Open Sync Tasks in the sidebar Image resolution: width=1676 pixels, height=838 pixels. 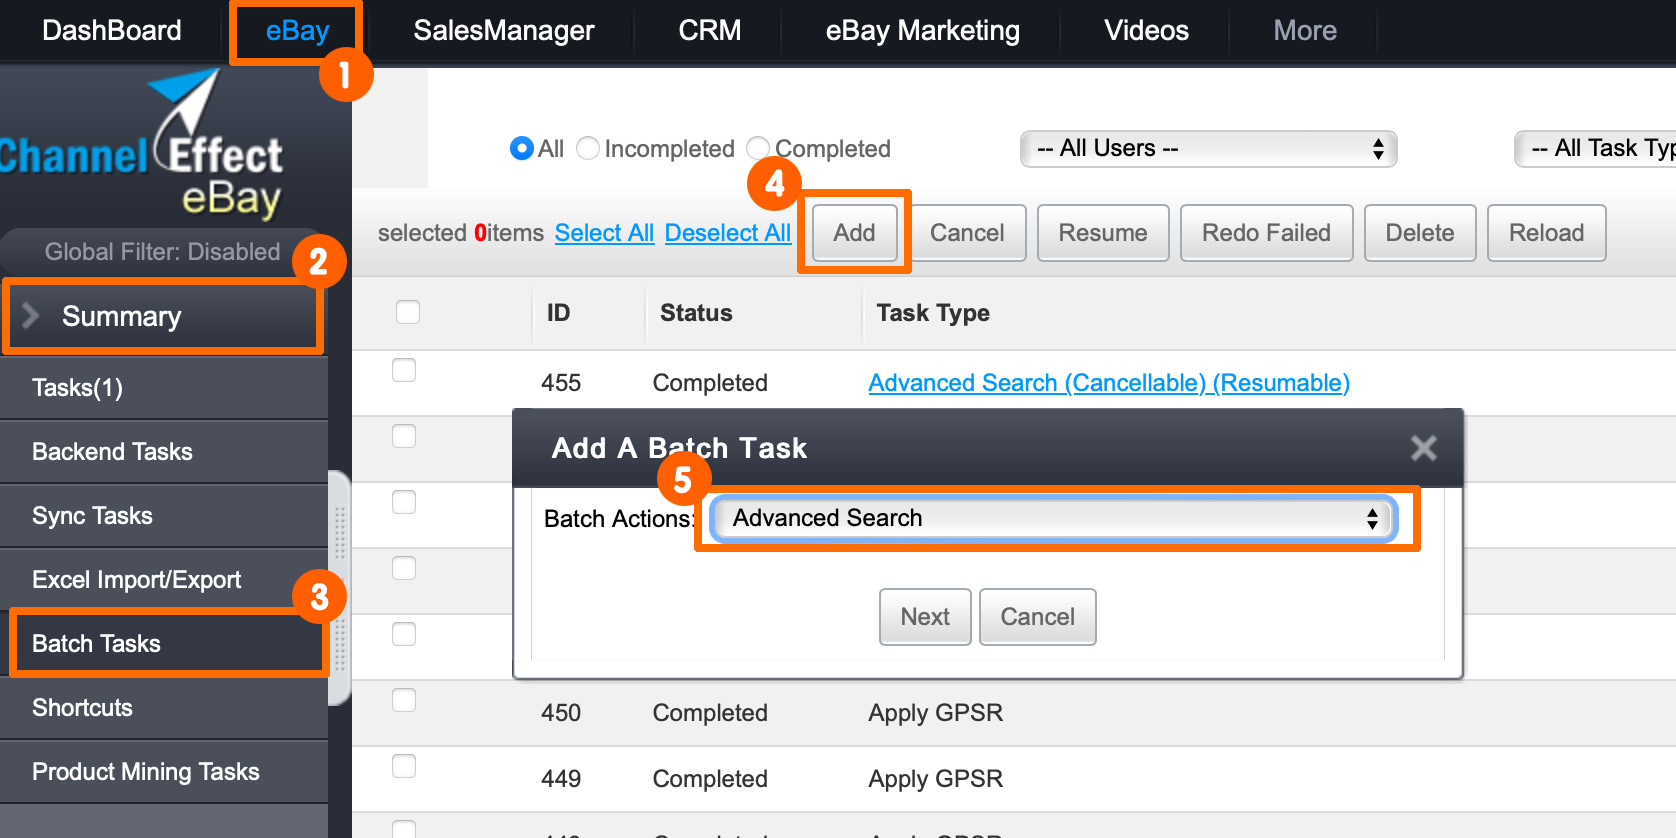[164, 516]
